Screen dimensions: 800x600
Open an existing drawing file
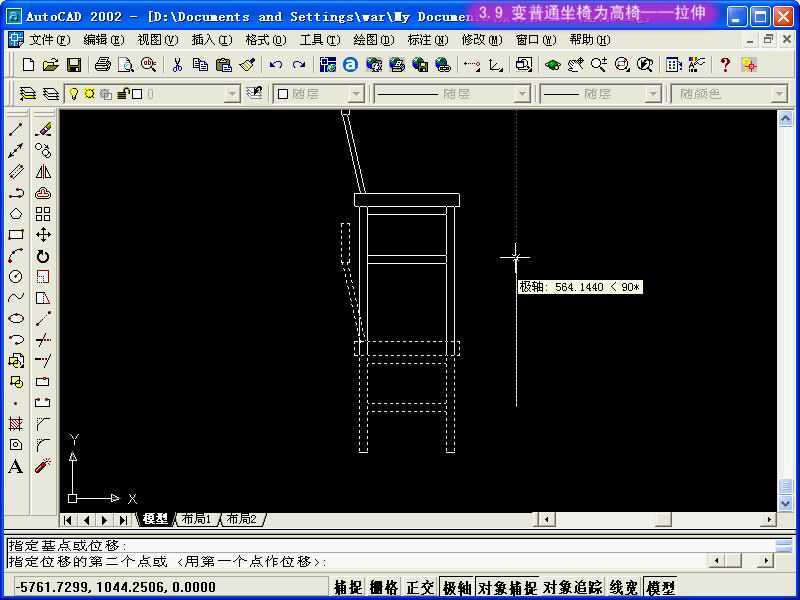[x=51, y=65]
